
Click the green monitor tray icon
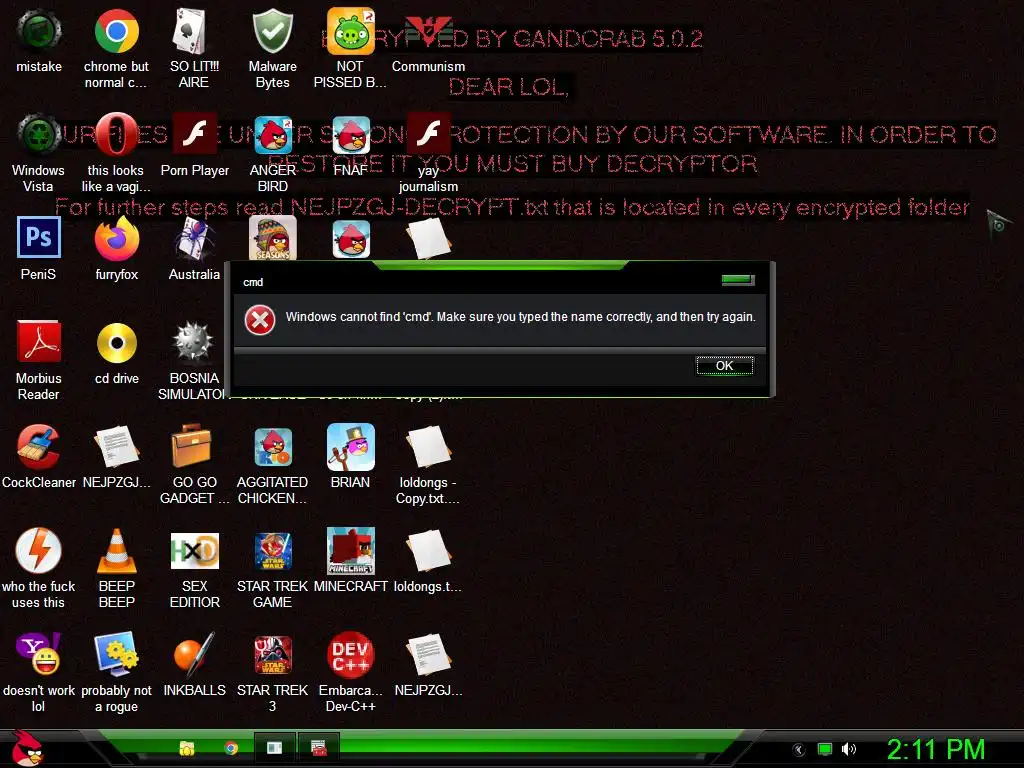coord(825,749)
